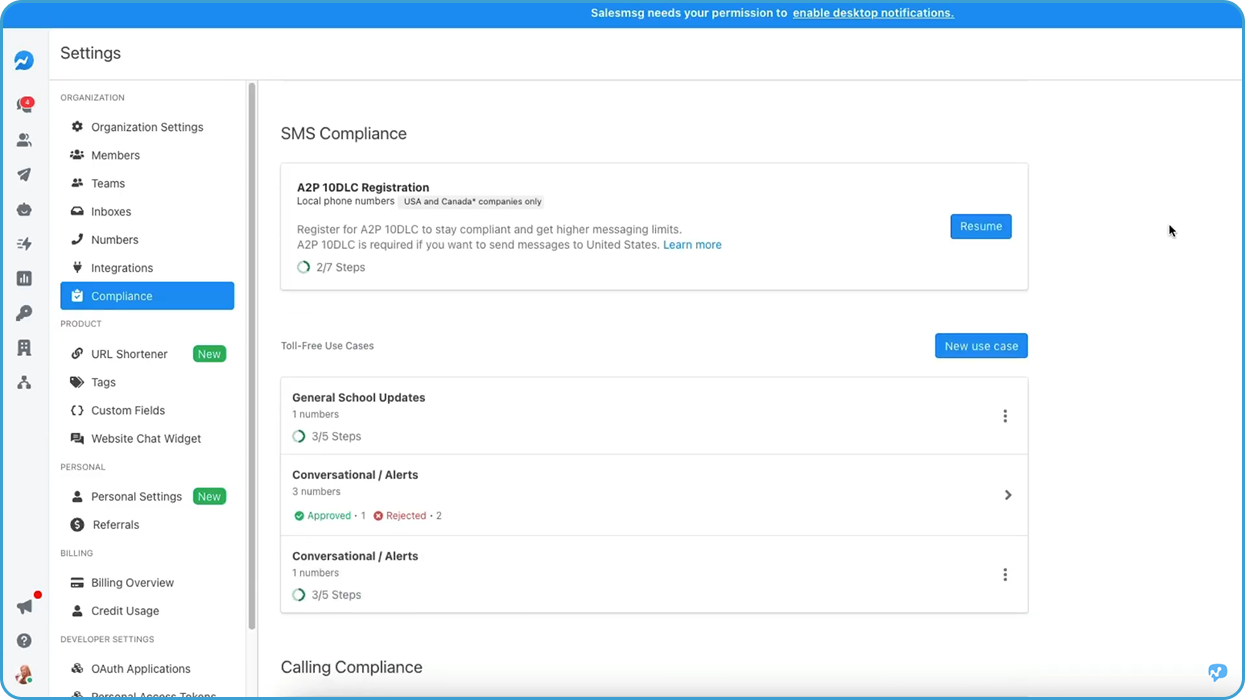The image size is (1245, 700).
Task: Enable desktop notifications from the banner
Action: pos(872,12)
